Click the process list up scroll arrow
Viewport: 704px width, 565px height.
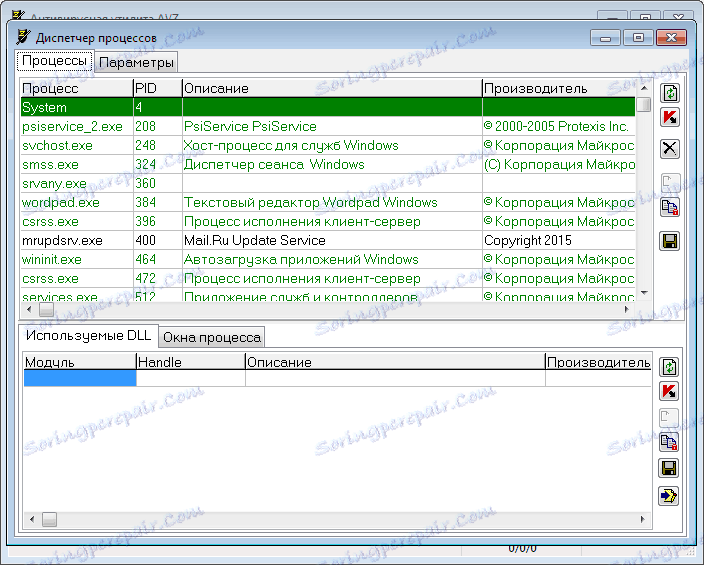(644, 88)
